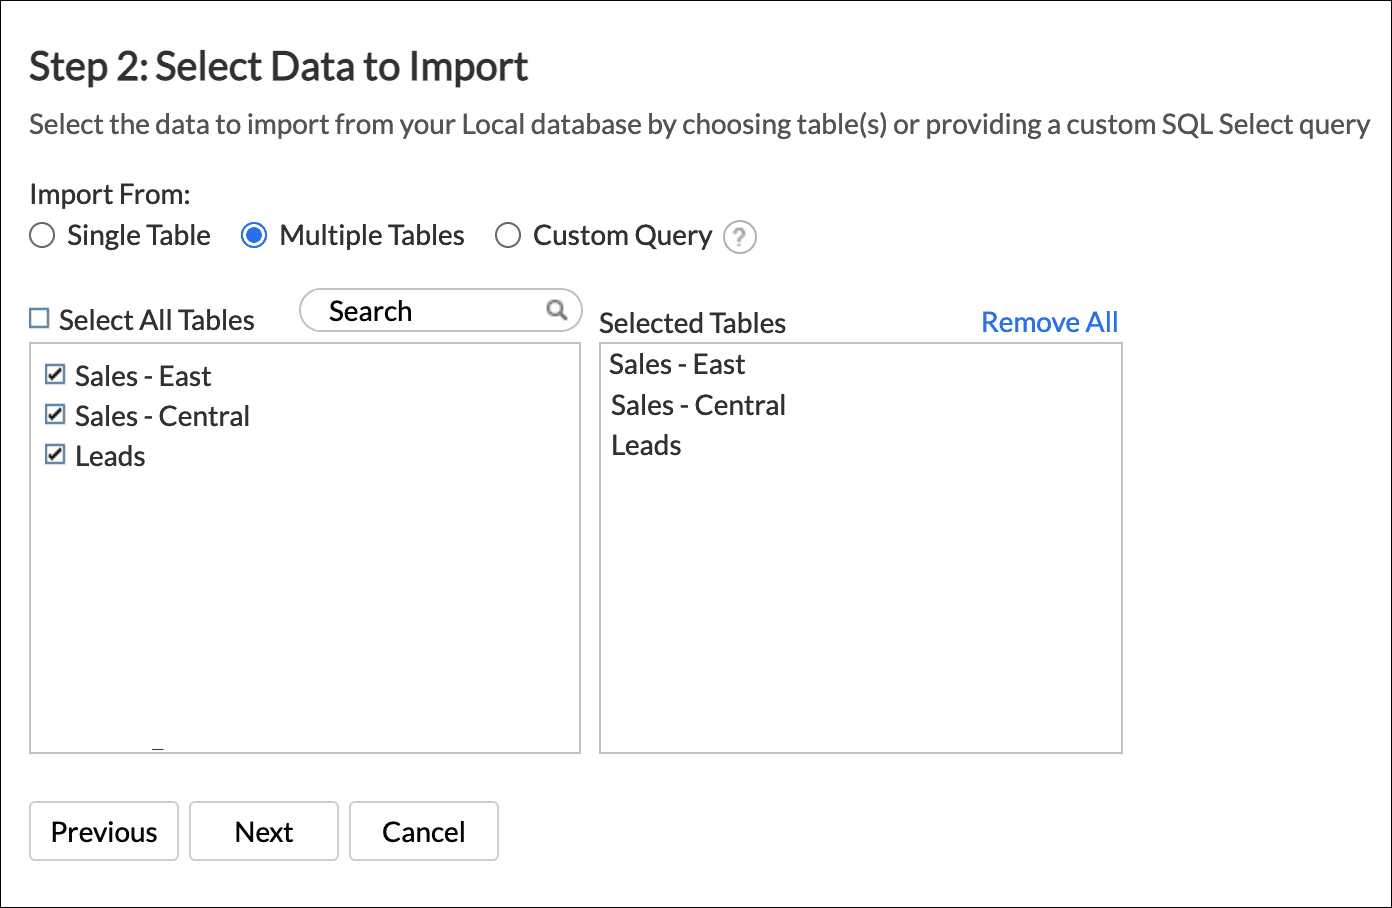Uncheck the Leads table checkbox
1392x908 pixels.
[55, 454]
